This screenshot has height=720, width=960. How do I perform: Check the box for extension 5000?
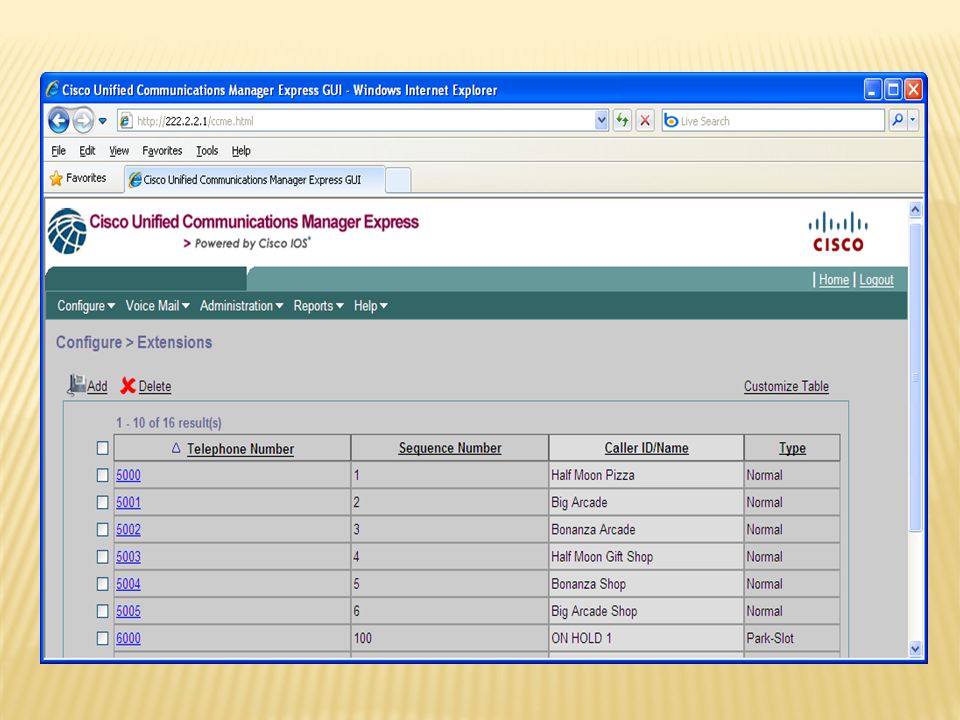102,475
